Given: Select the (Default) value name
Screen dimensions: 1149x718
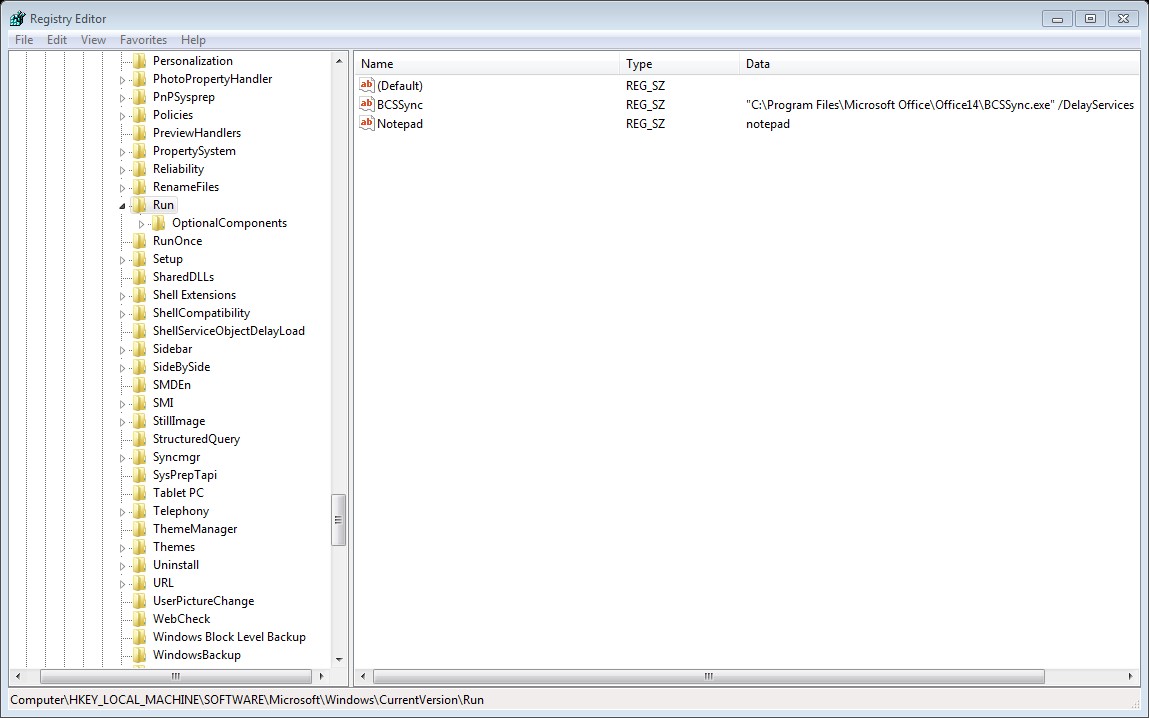Looking at the screenshot, I should 399,86.
